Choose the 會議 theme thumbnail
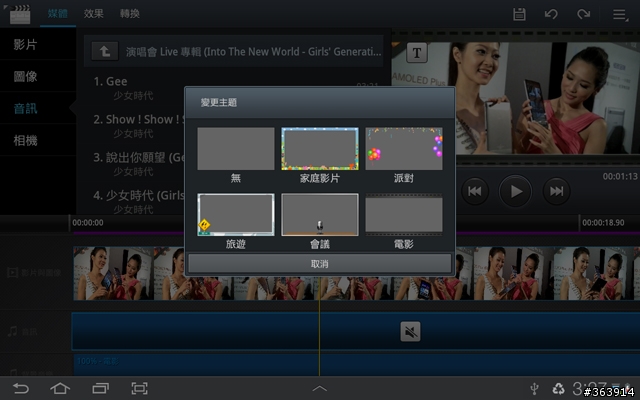This screenshot has width=640, height=400. [320, 215]
